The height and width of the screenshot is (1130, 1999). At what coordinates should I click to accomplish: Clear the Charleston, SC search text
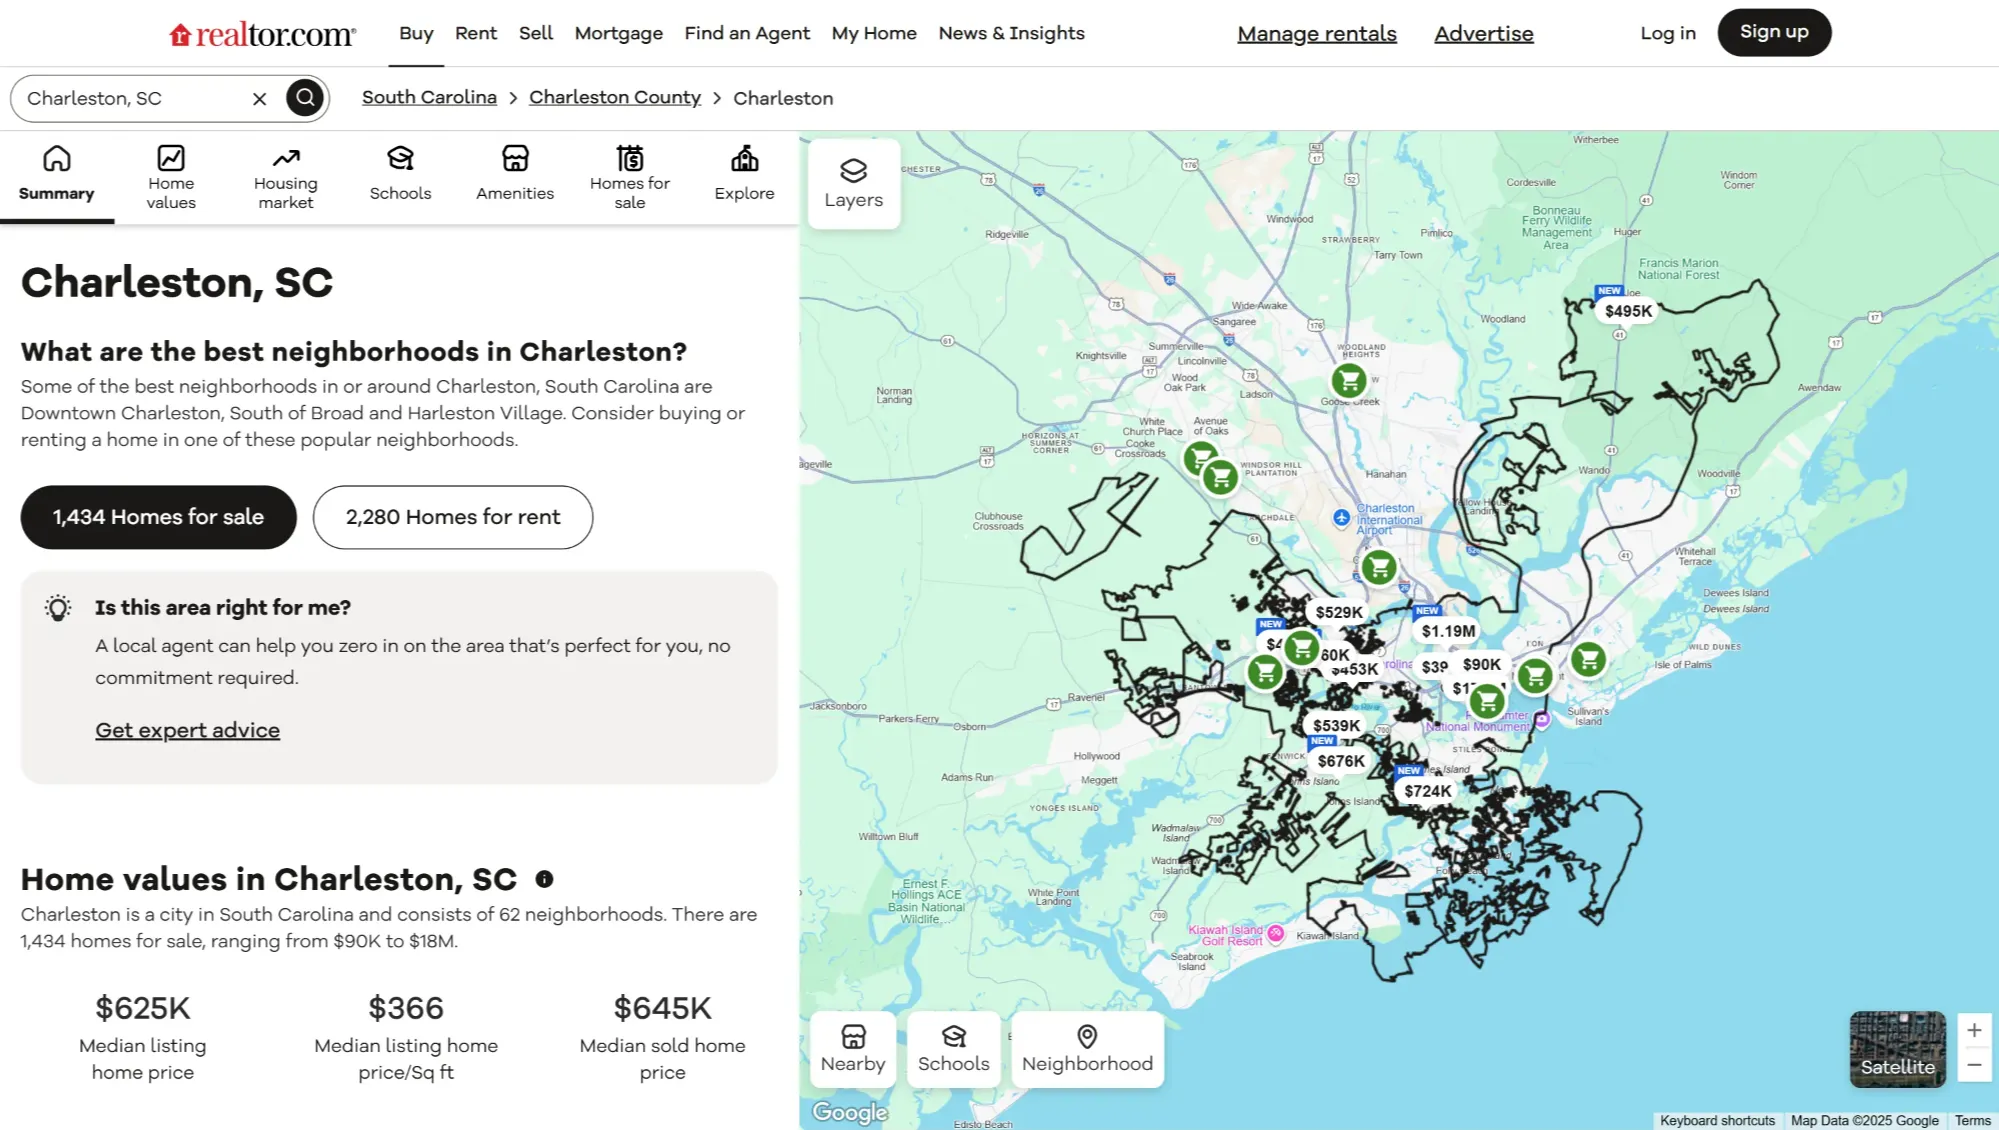point(259,98)
